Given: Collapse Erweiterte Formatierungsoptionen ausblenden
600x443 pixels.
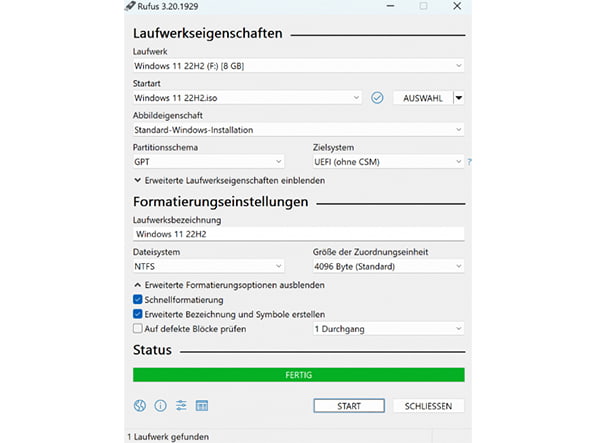Looking at the screenshot, I should point(229,285).
